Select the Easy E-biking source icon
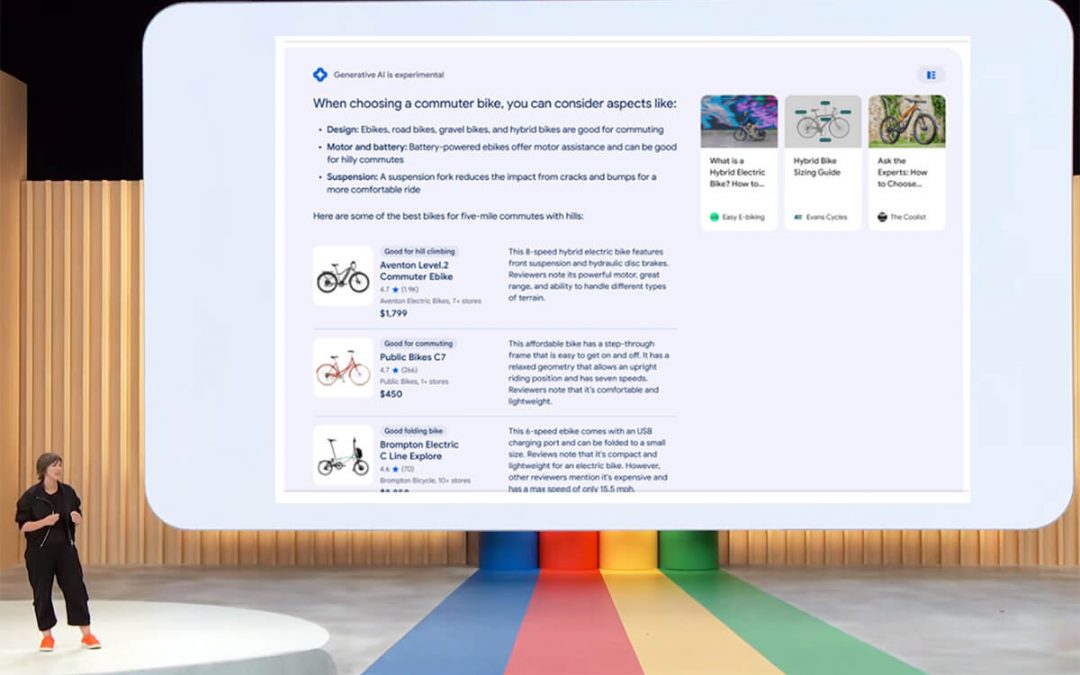Screen dimensions: 1080x675 click(x=713, y=216)
